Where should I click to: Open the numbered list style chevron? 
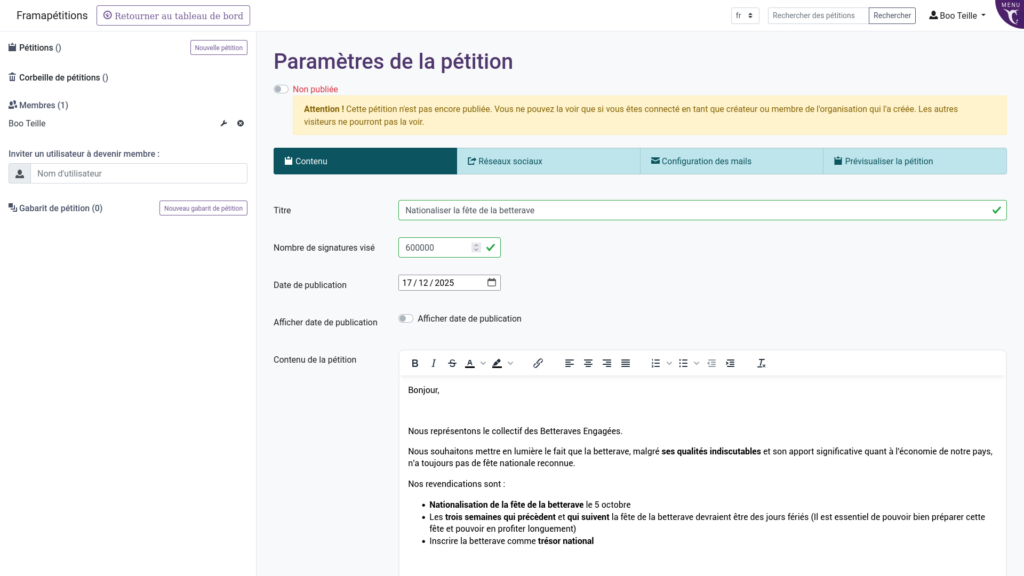(x=671, y=363)
